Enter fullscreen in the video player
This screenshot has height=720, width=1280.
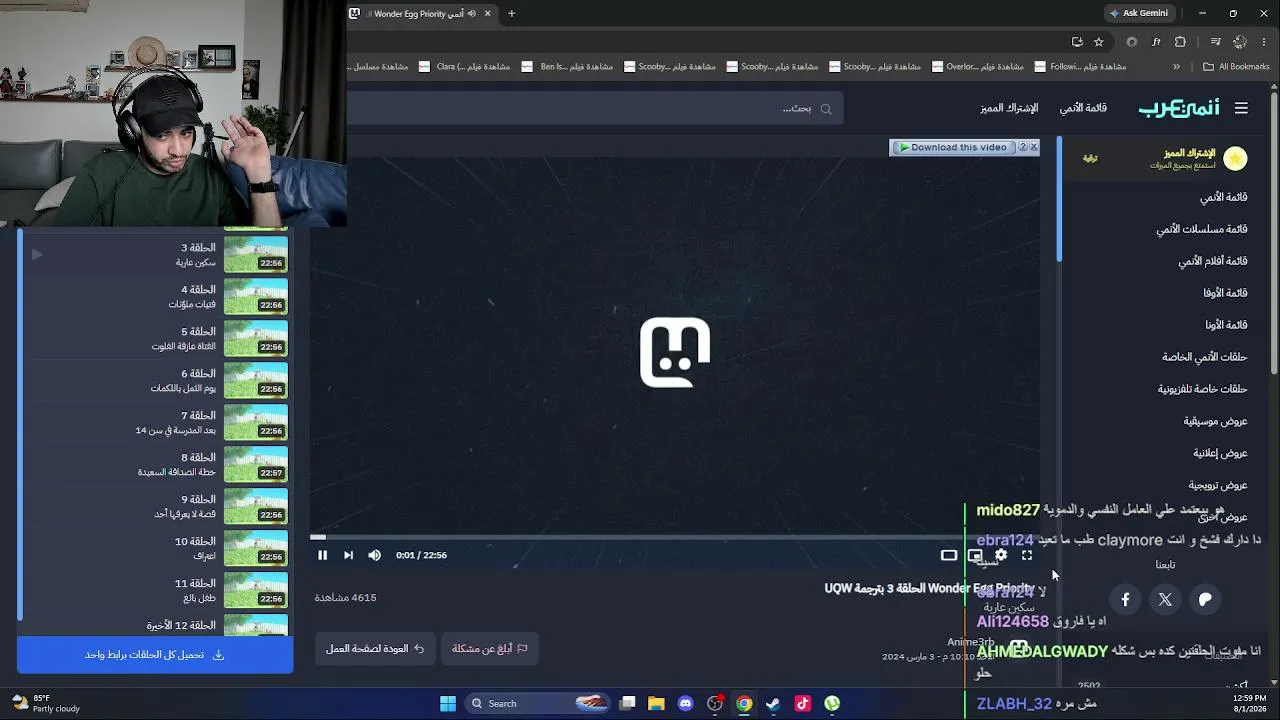point(1027,555)
